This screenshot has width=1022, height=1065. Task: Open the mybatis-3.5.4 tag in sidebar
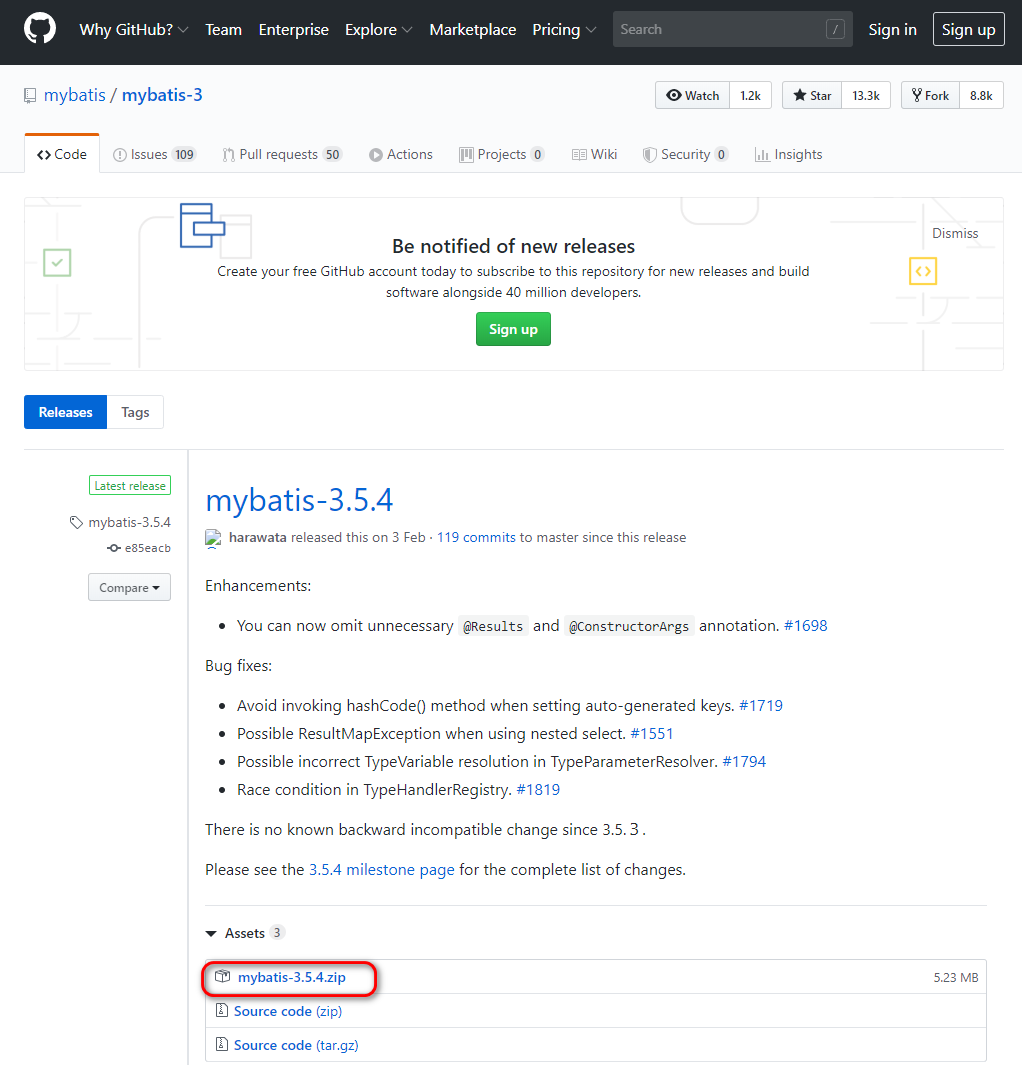pyautogui.click(x=130, y=522)
